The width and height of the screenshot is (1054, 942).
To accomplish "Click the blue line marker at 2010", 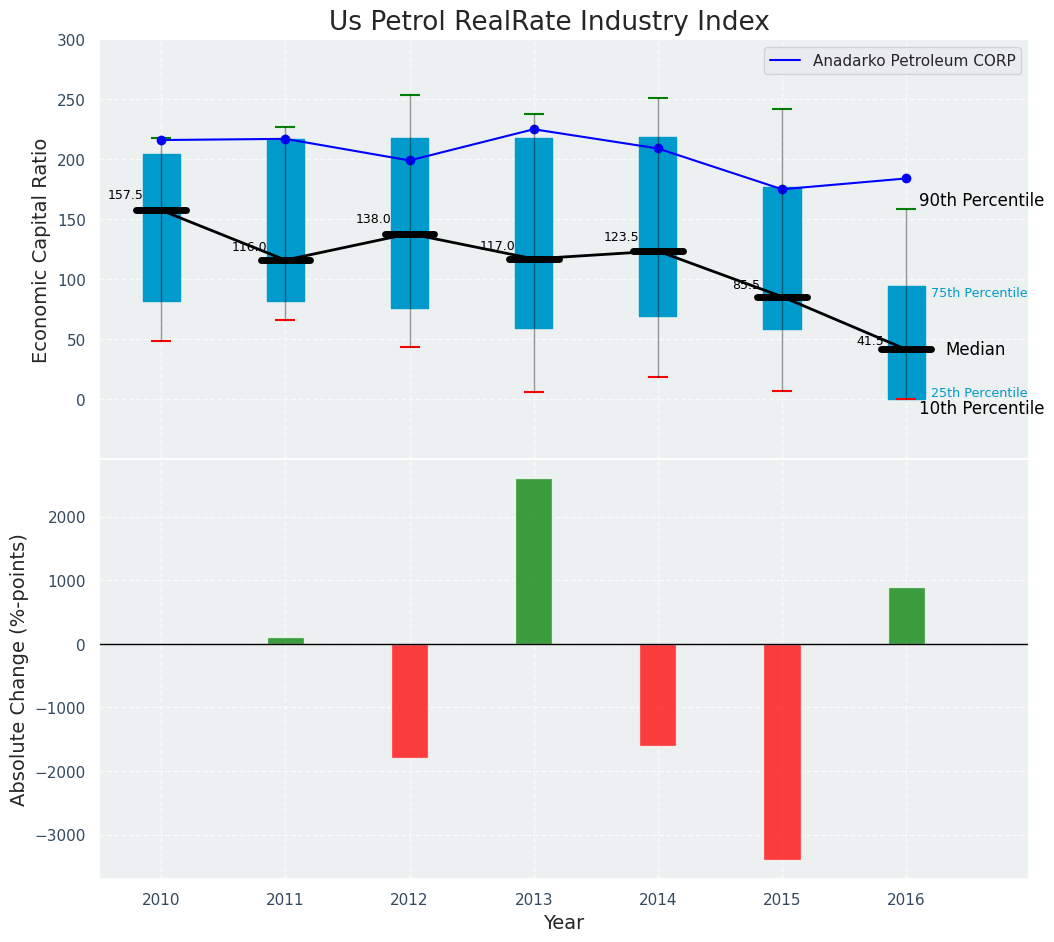I will [161, 140].
